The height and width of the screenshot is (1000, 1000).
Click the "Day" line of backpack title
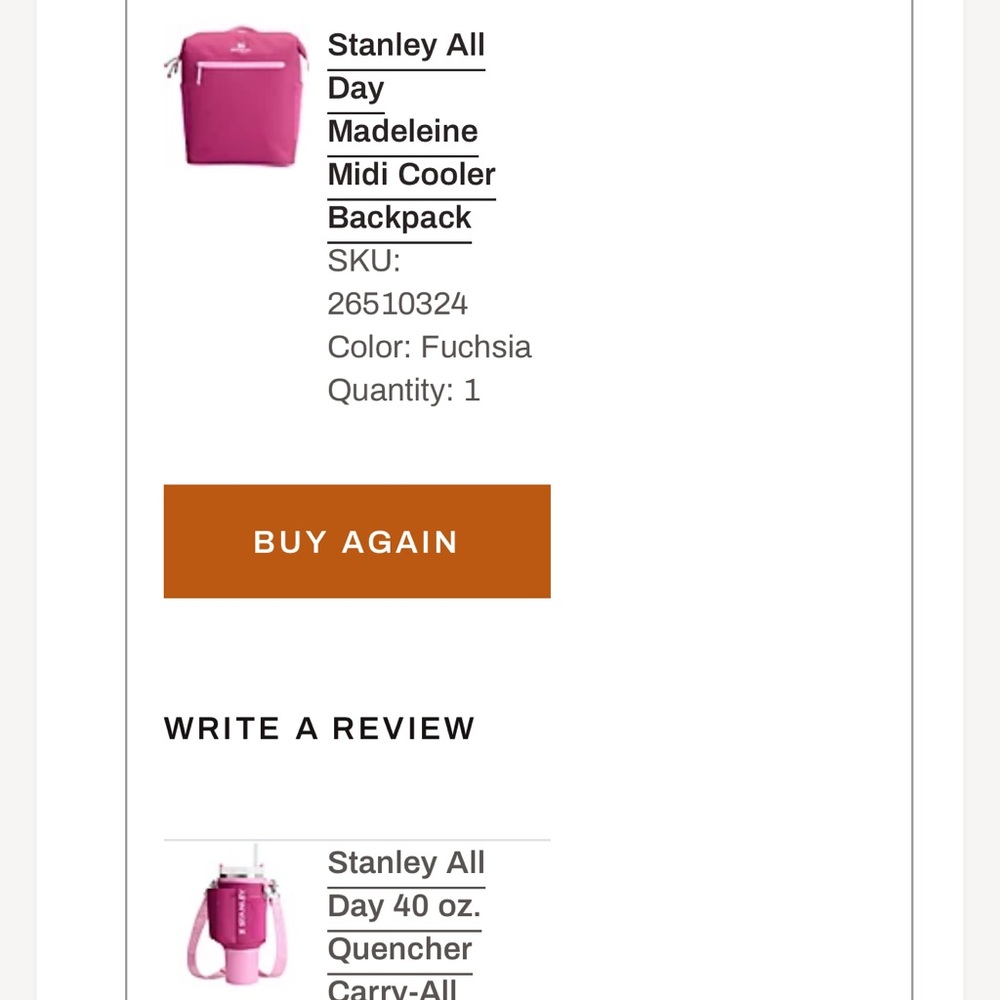(356, 89)
